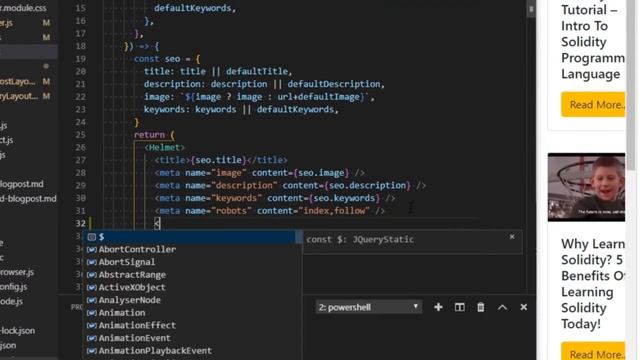Click the variable icon beside AbortController

coord(92,249)
